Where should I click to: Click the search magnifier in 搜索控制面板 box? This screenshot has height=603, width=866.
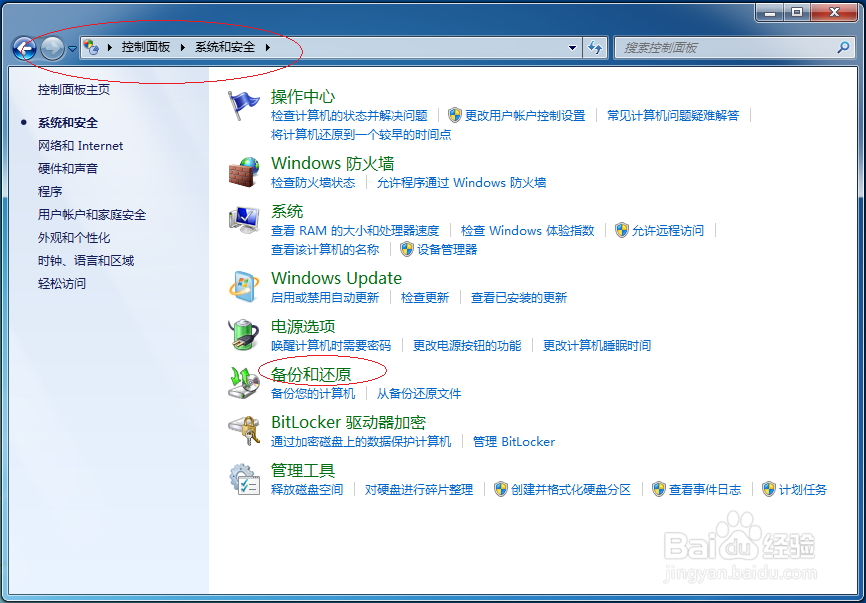[x=844, y=47]
